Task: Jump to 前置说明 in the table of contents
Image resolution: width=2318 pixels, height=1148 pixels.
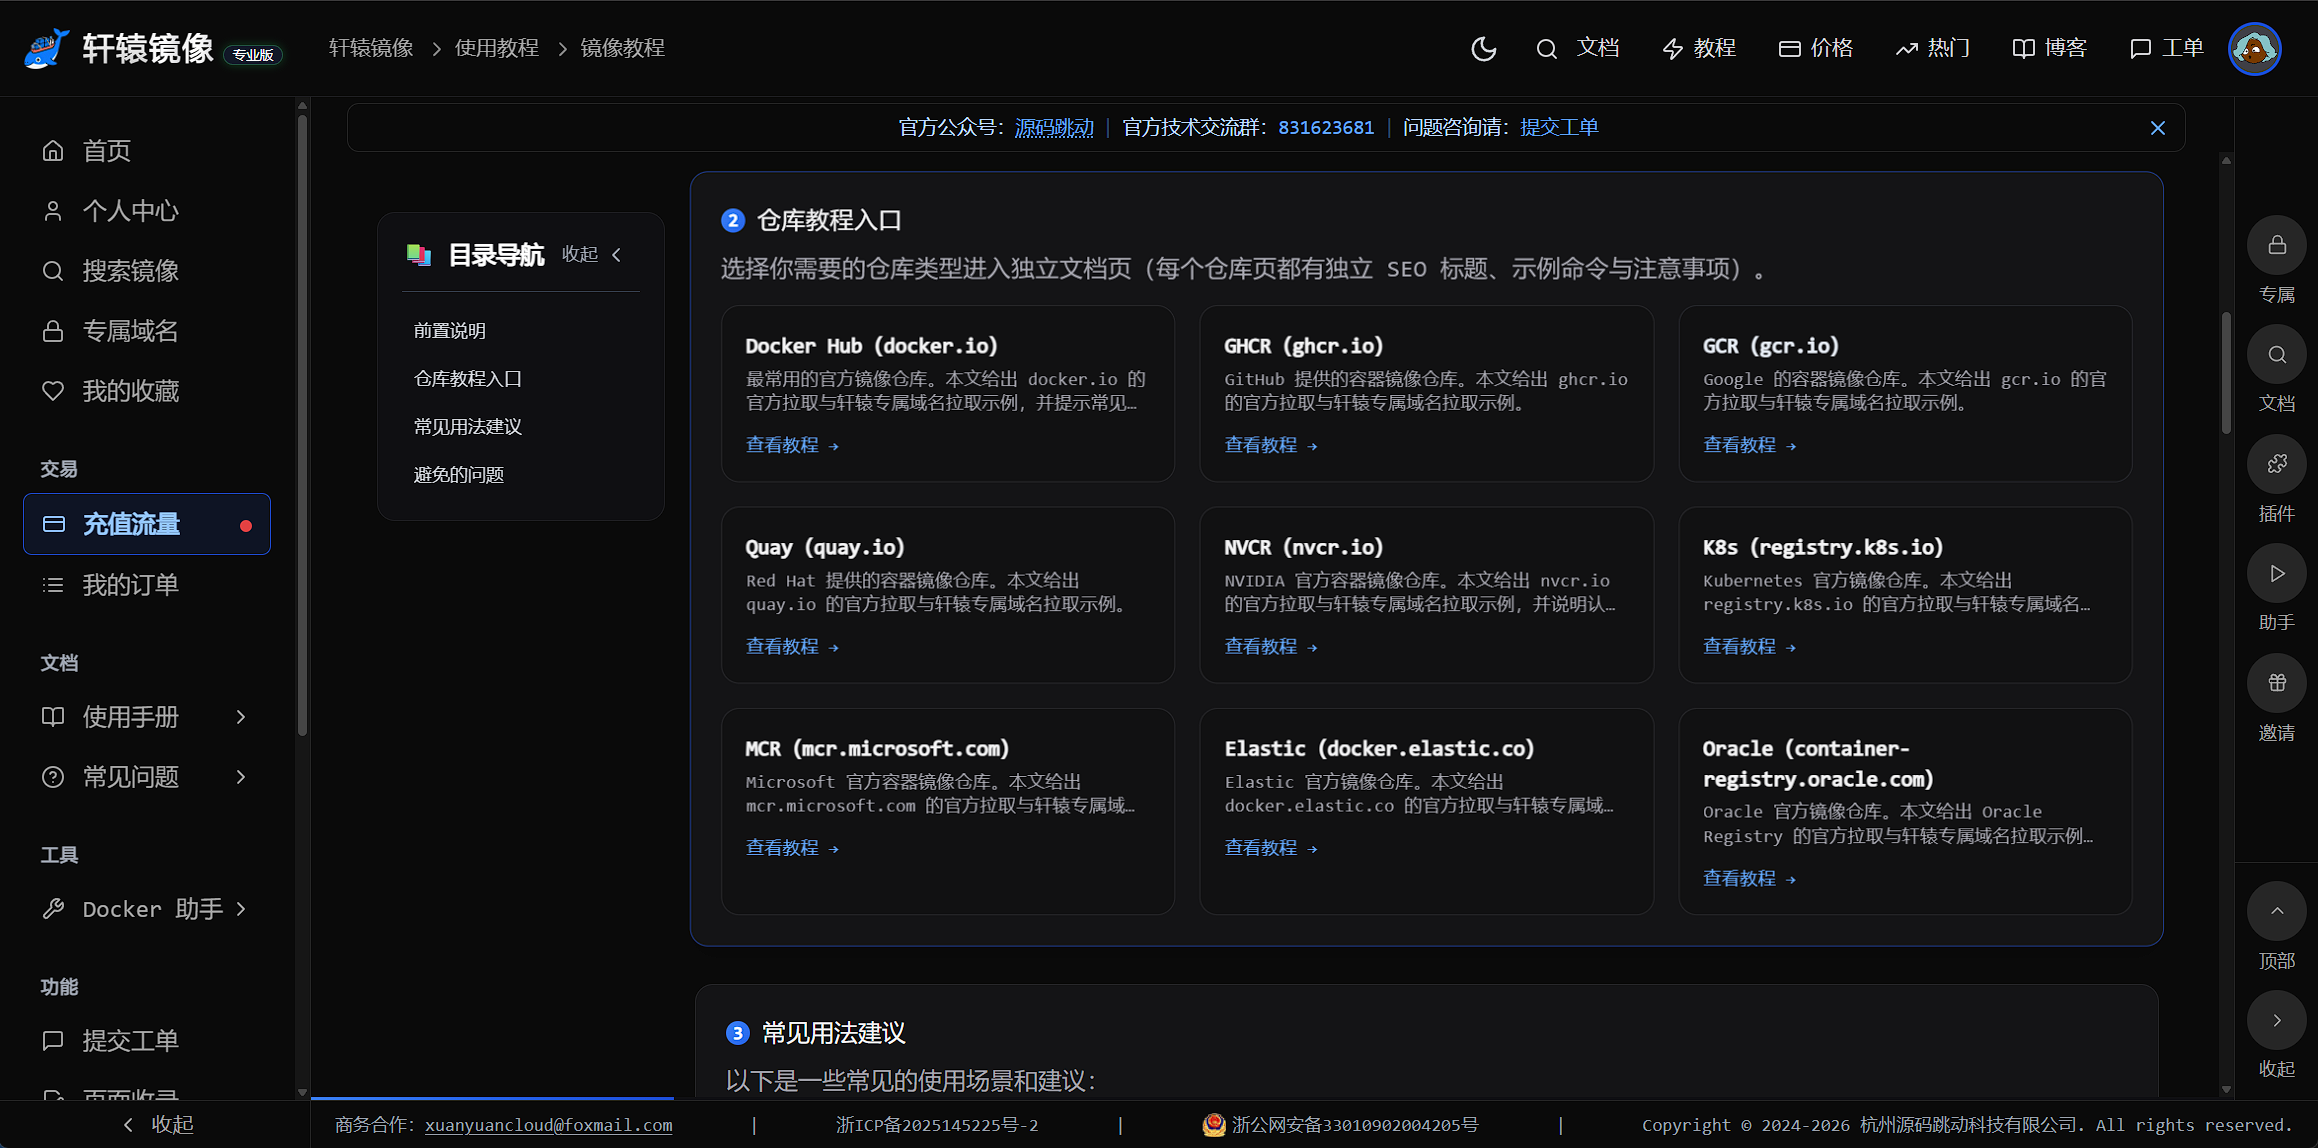Action: click(x=450, y=331)
